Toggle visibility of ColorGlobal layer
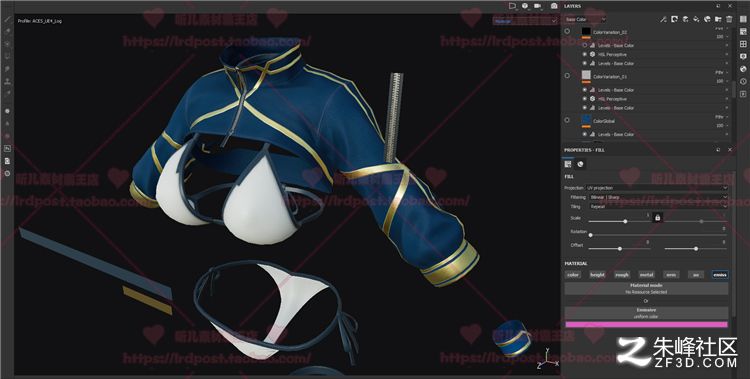This screenshot has height=379, width=750. [x=567, y=120]
